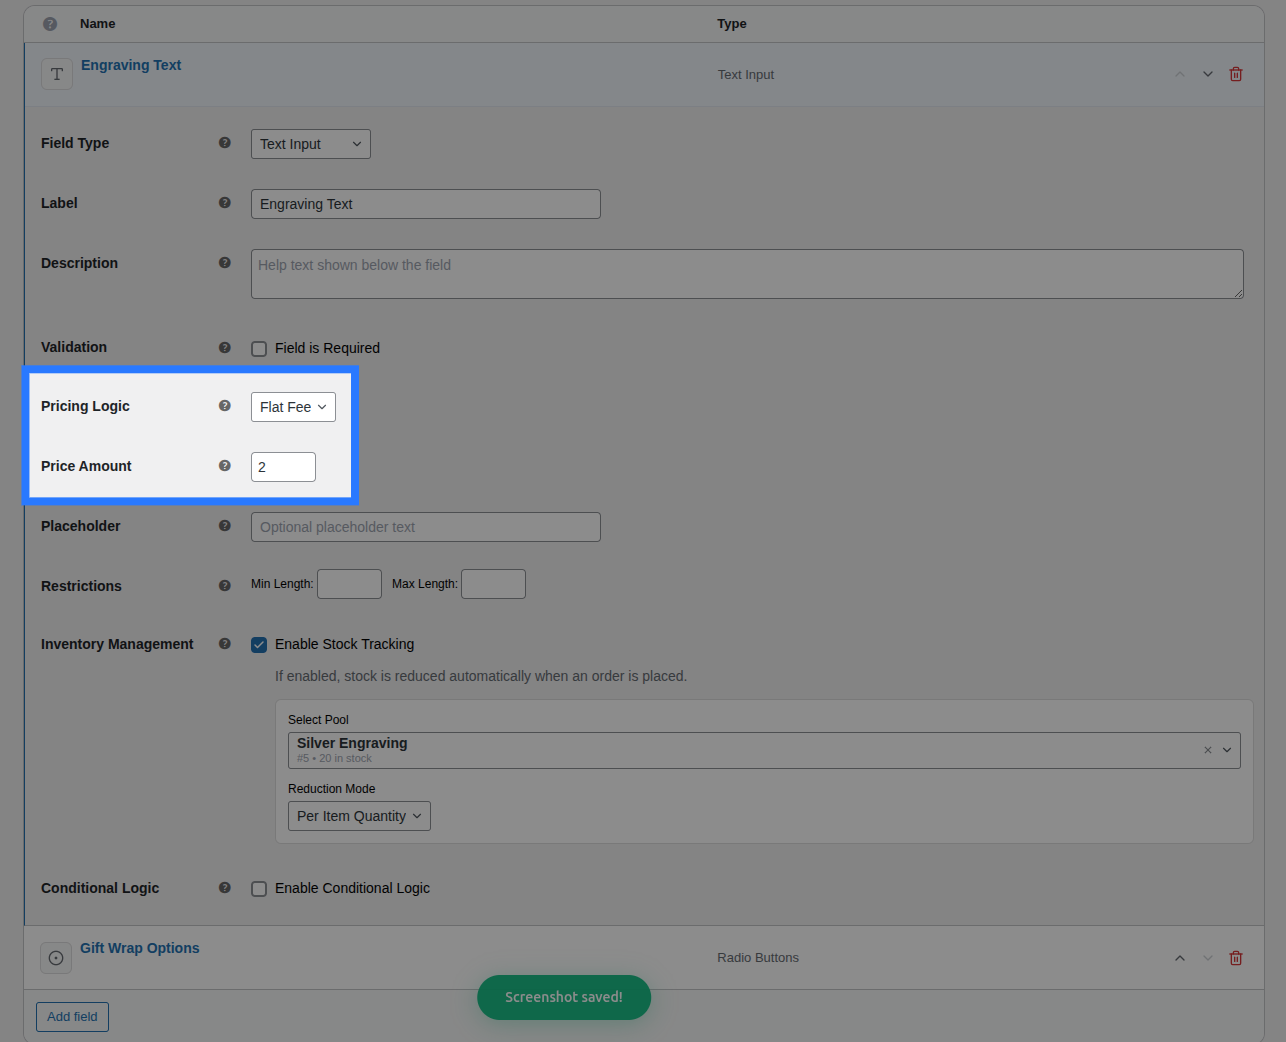Click the Radio Buttons type label
1286x1042 pixels.
[758, 958]
